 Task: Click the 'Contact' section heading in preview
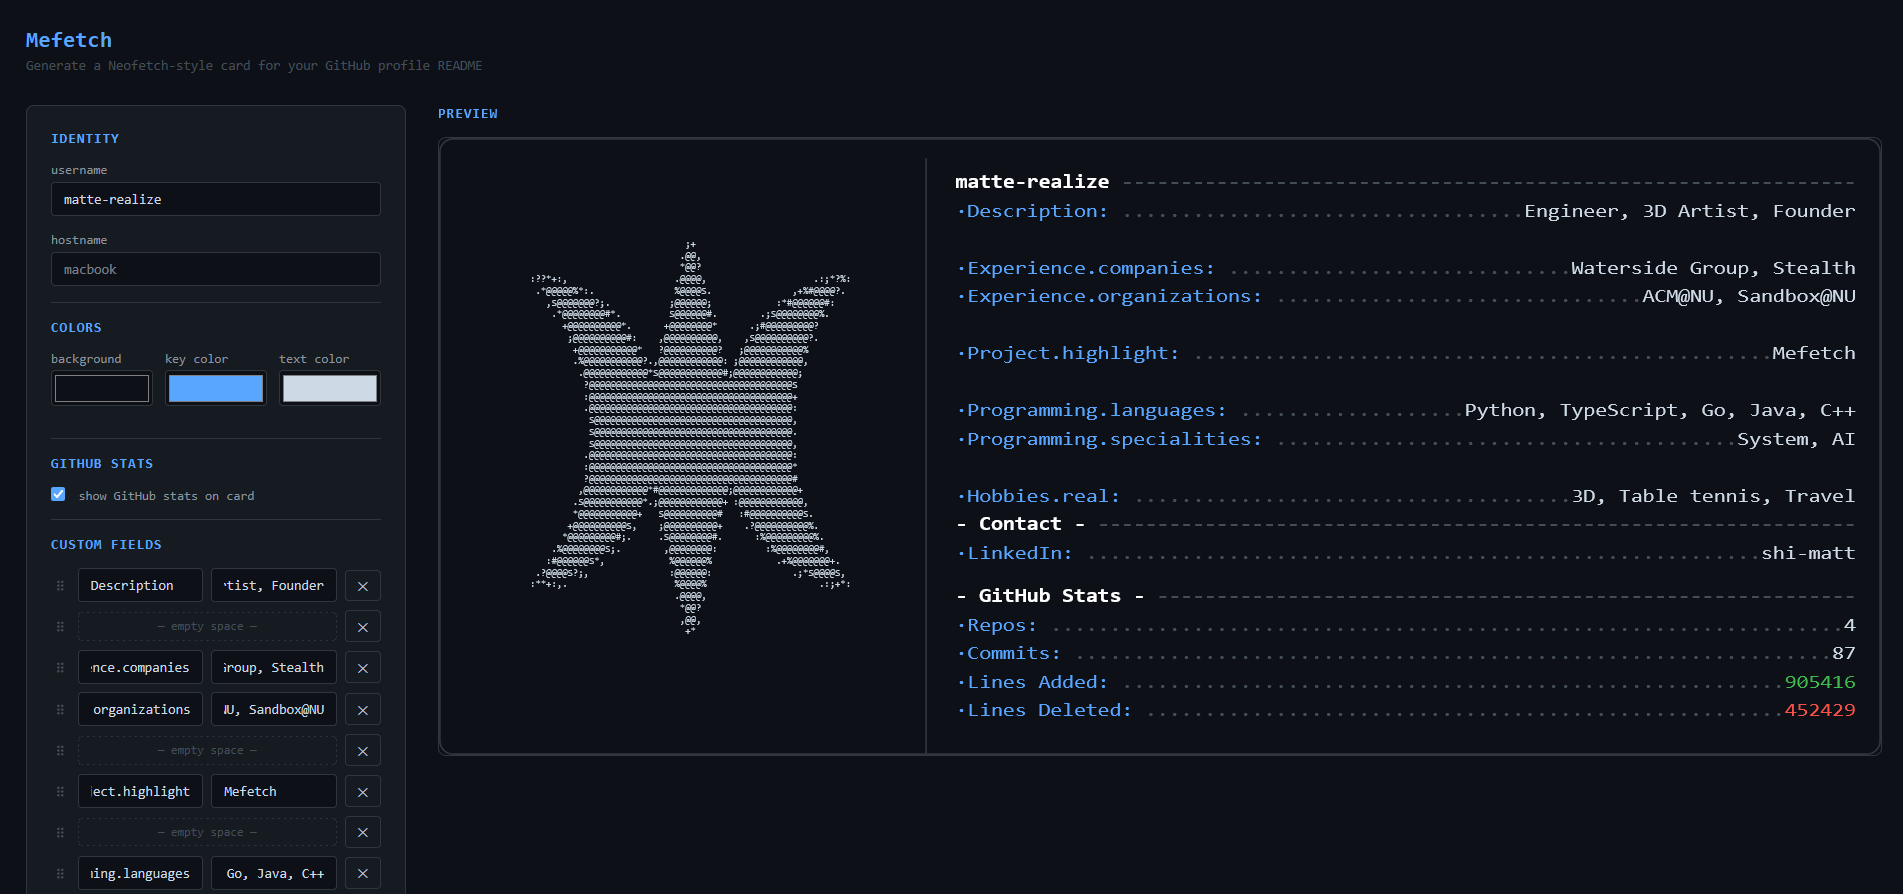pos(1020,524)
